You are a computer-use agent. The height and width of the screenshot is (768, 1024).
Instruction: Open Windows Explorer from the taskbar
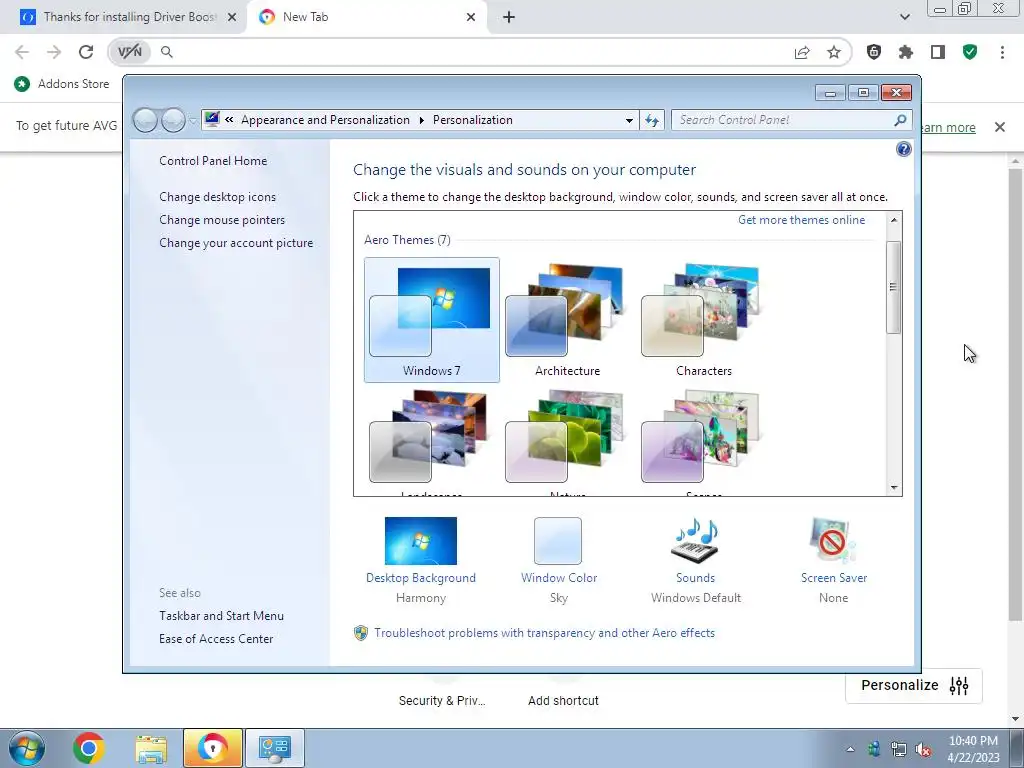151,748
